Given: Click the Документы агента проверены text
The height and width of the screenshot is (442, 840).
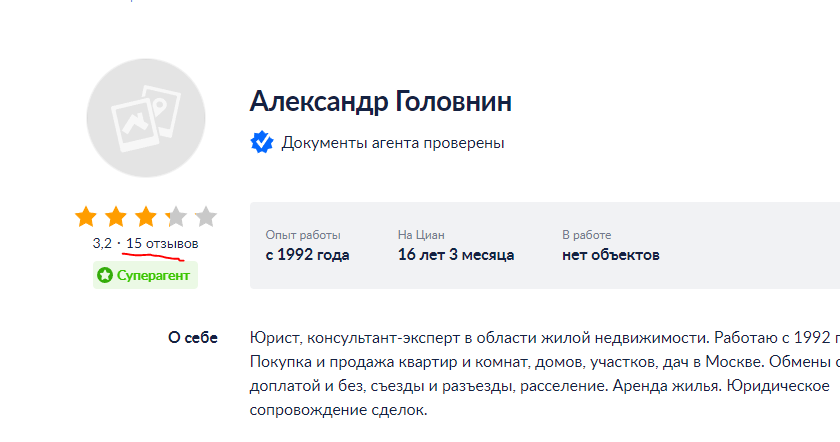Looking at the screenshot, I should 393,143.
